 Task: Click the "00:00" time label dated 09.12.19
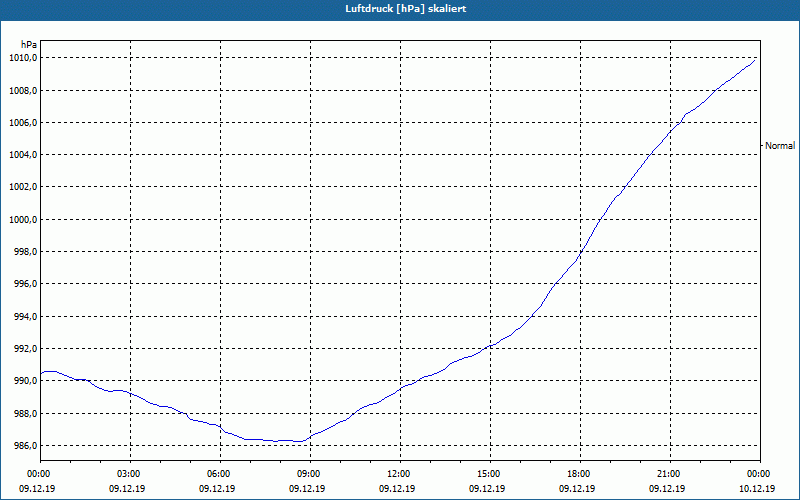(40, 474)
